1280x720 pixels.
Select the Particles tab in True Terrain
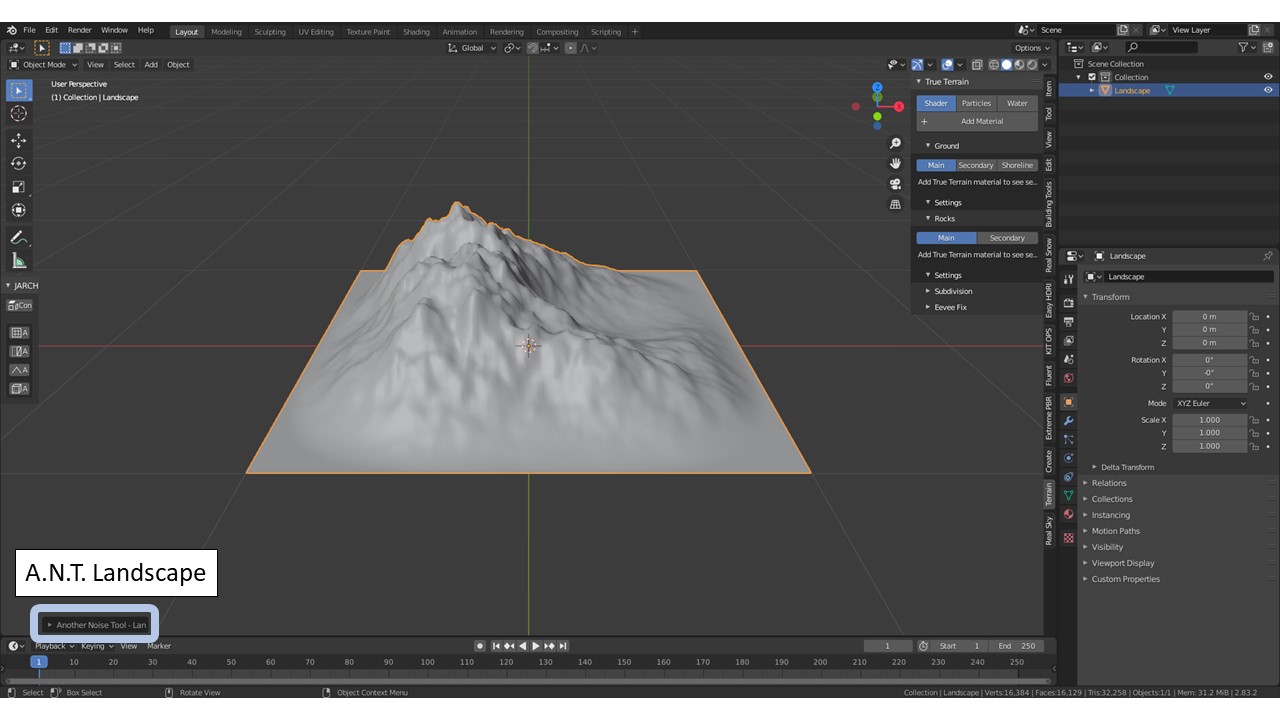point(976,103)
